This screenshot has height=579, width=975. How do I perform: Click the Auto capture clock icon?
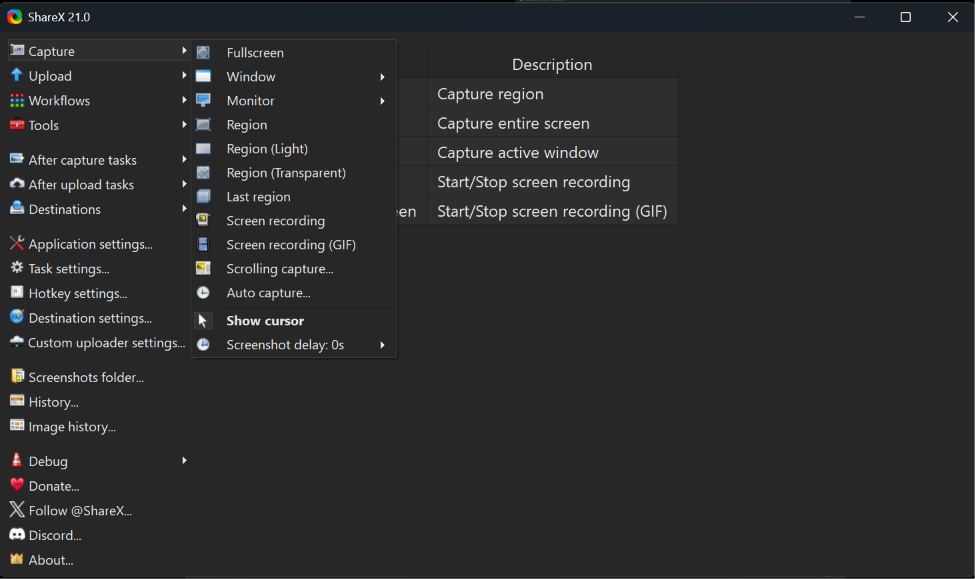(x=203, y=293)
